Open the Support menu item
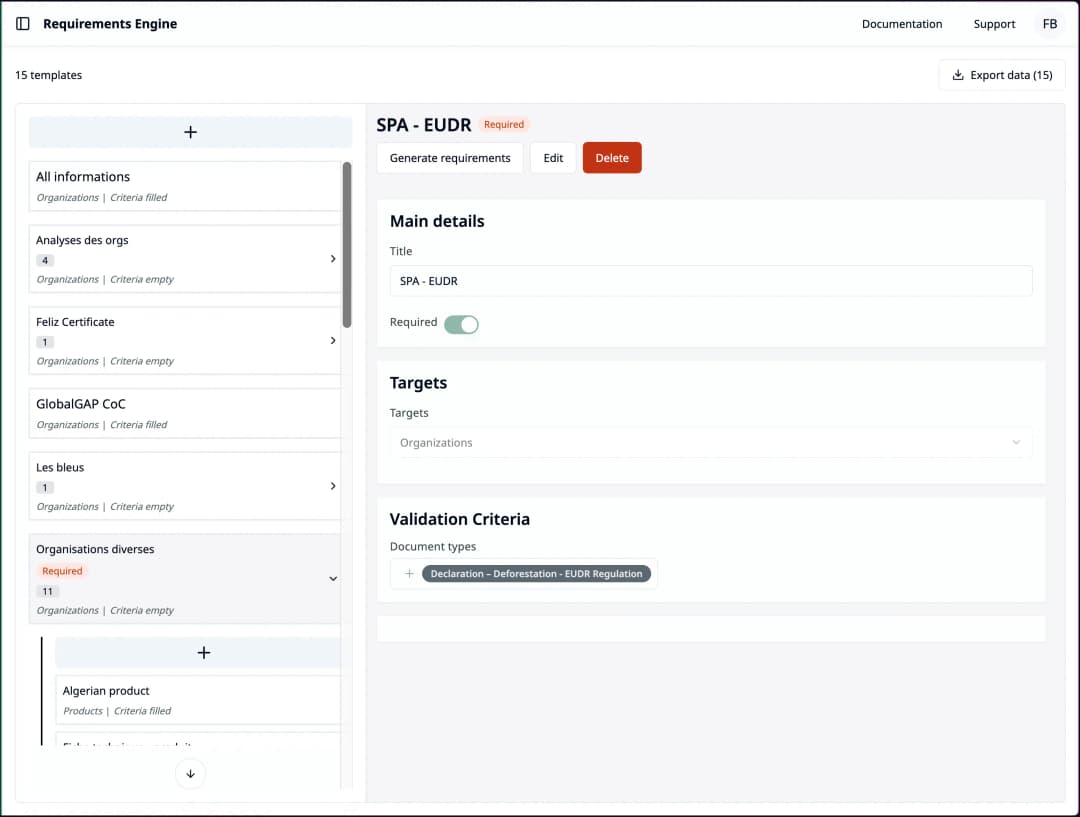The image size is (1080, 817). (994, 23)
